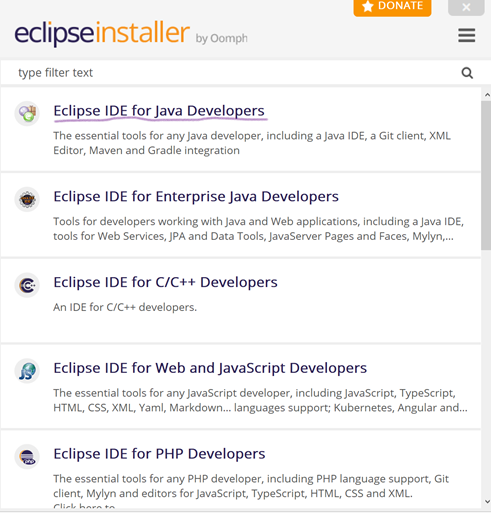Select Eclipse IDE for Enterprise Java Developers
The width and height of the screenshot is (491, 513).
pyautogui.click(x=196, y=196)
